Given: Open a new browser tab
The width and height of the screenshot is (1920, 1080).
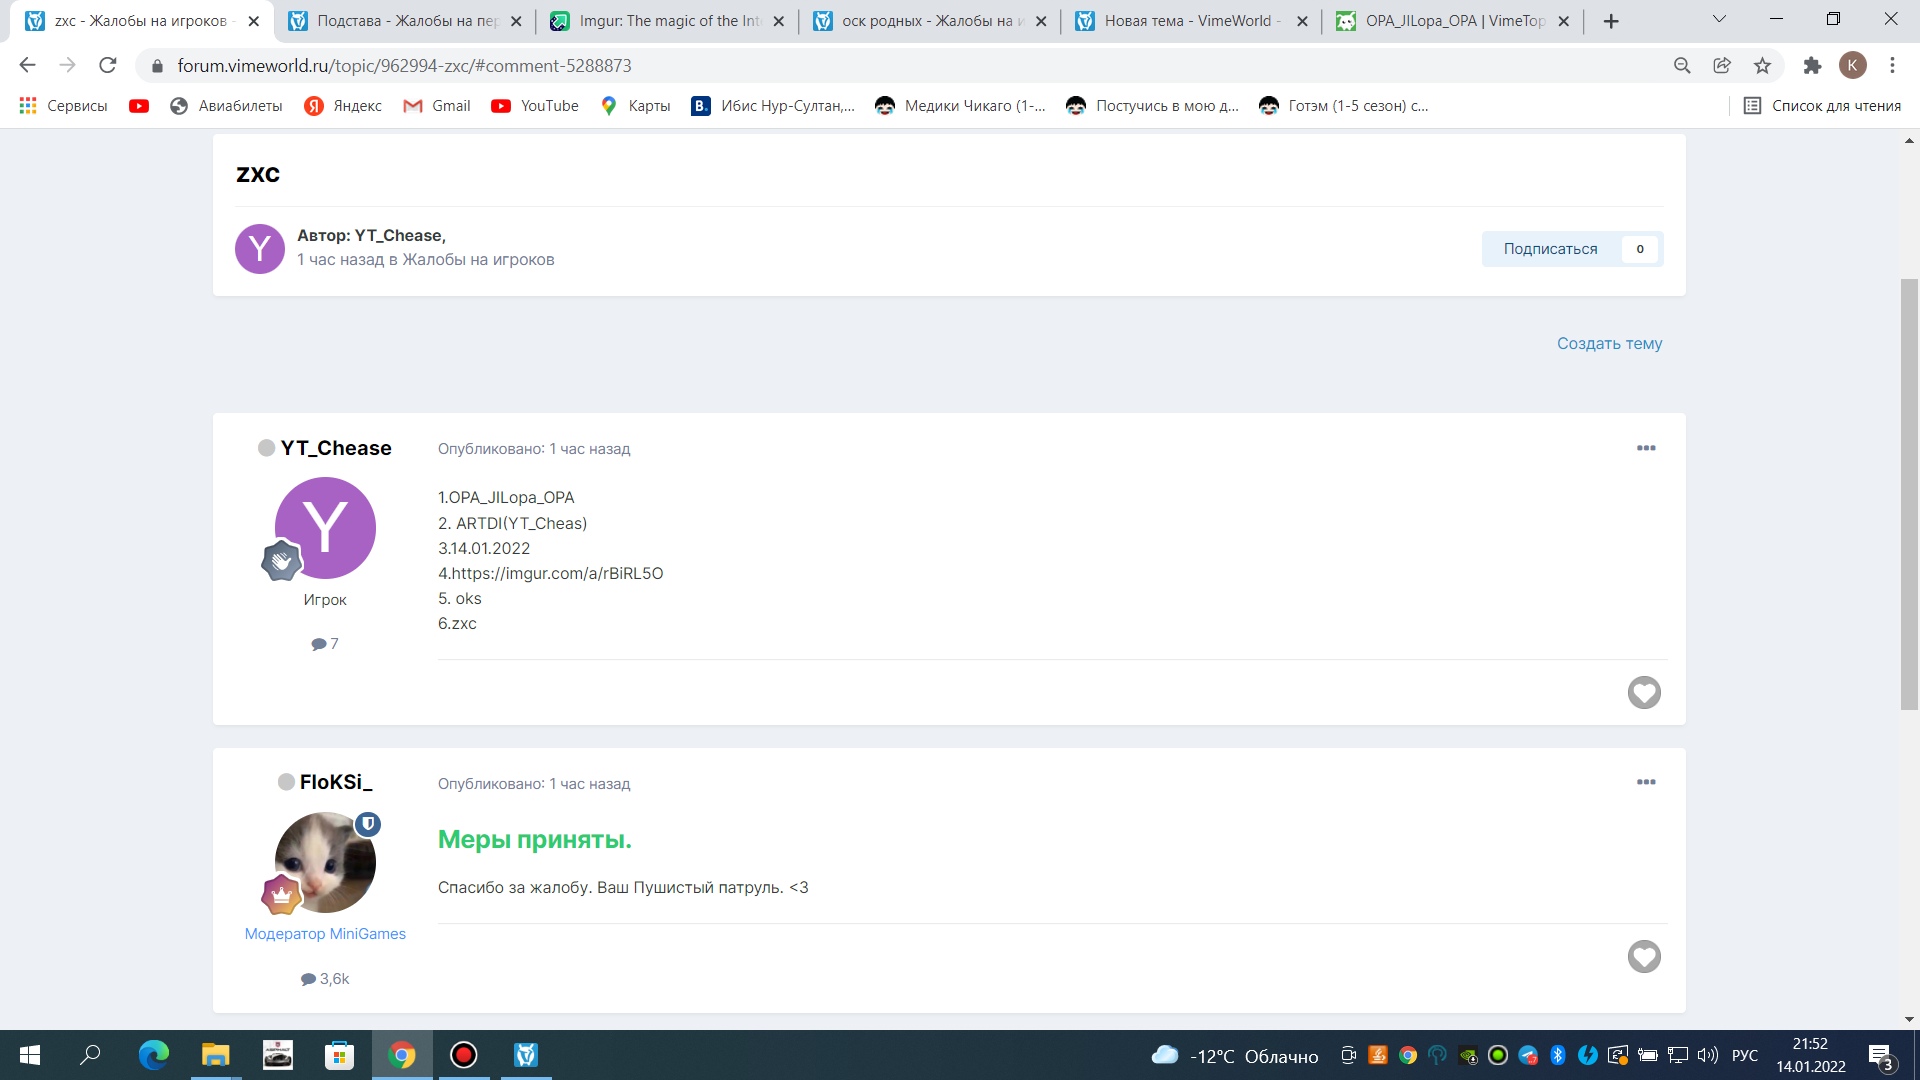Looking at the screenshot, I should coord(1611,21).
